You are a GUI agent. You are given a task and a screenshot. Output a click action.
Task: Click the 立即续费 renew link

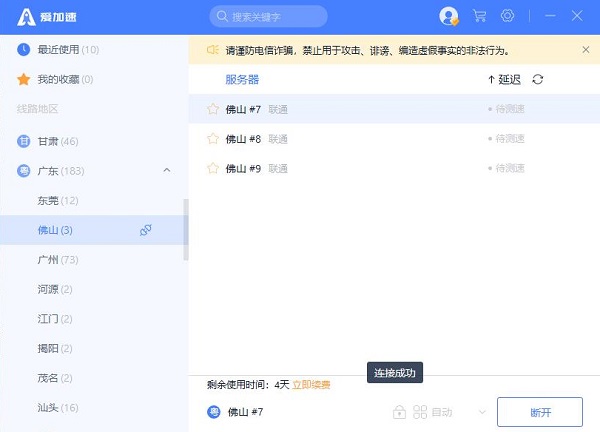pos(311,384)
